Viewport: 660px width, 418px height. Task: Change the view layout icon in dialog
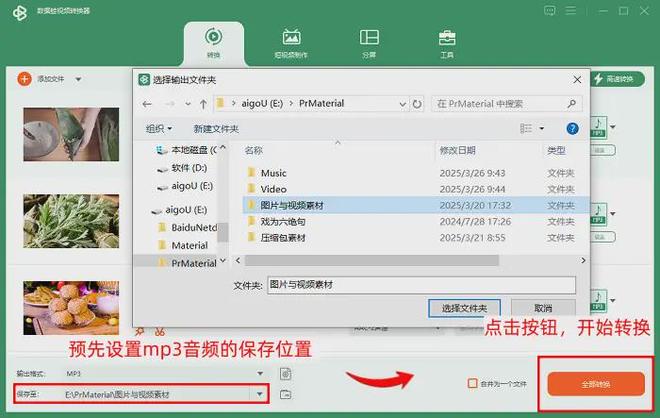[x=526, y=128]
